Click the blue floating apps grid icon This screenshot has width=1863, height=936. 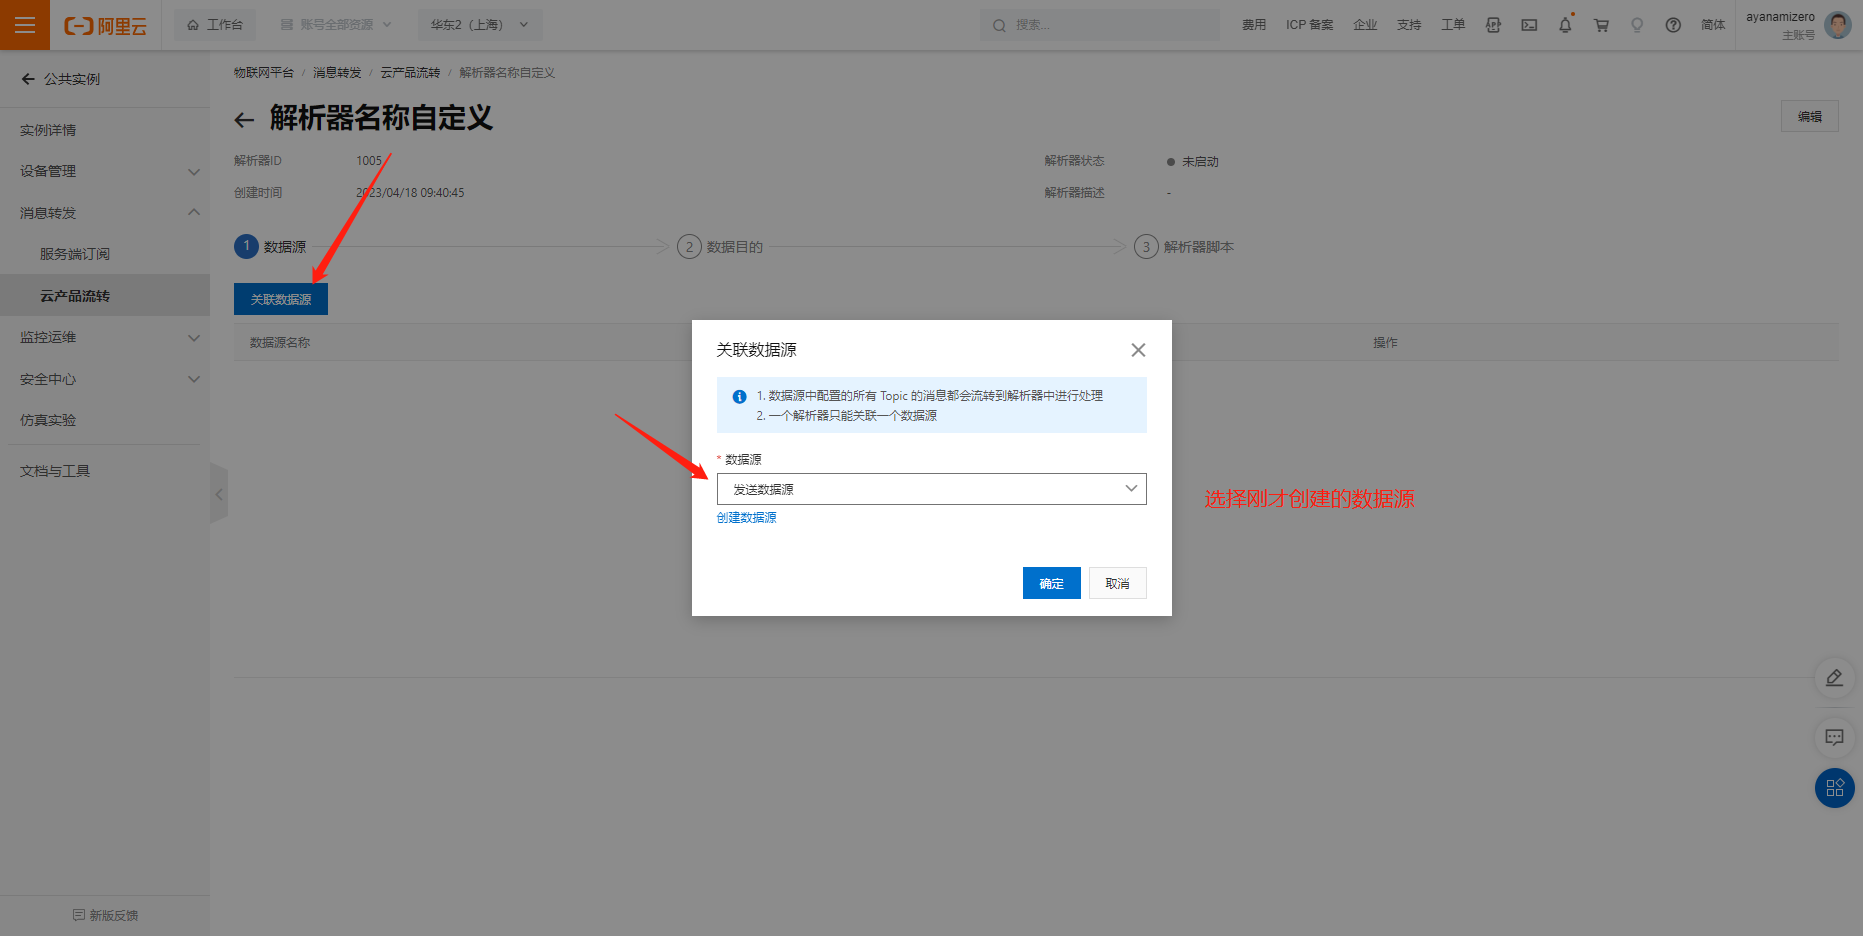1834,788
